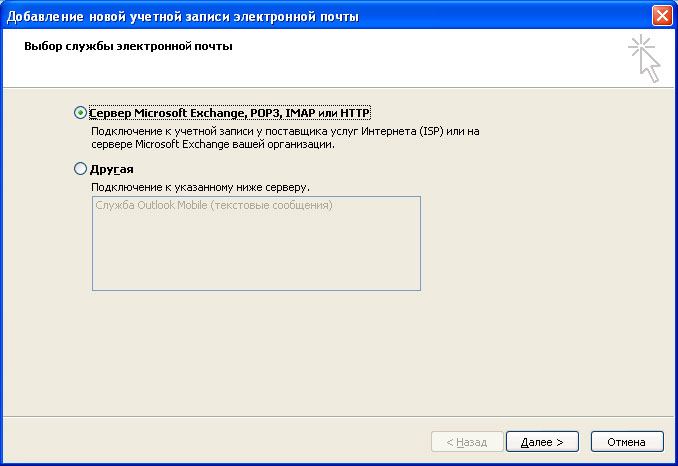This screenshot has height=466, width=678.
Task: Click the "Подключение к учетной записи у поставщика" description
Action: pos(285,131)
